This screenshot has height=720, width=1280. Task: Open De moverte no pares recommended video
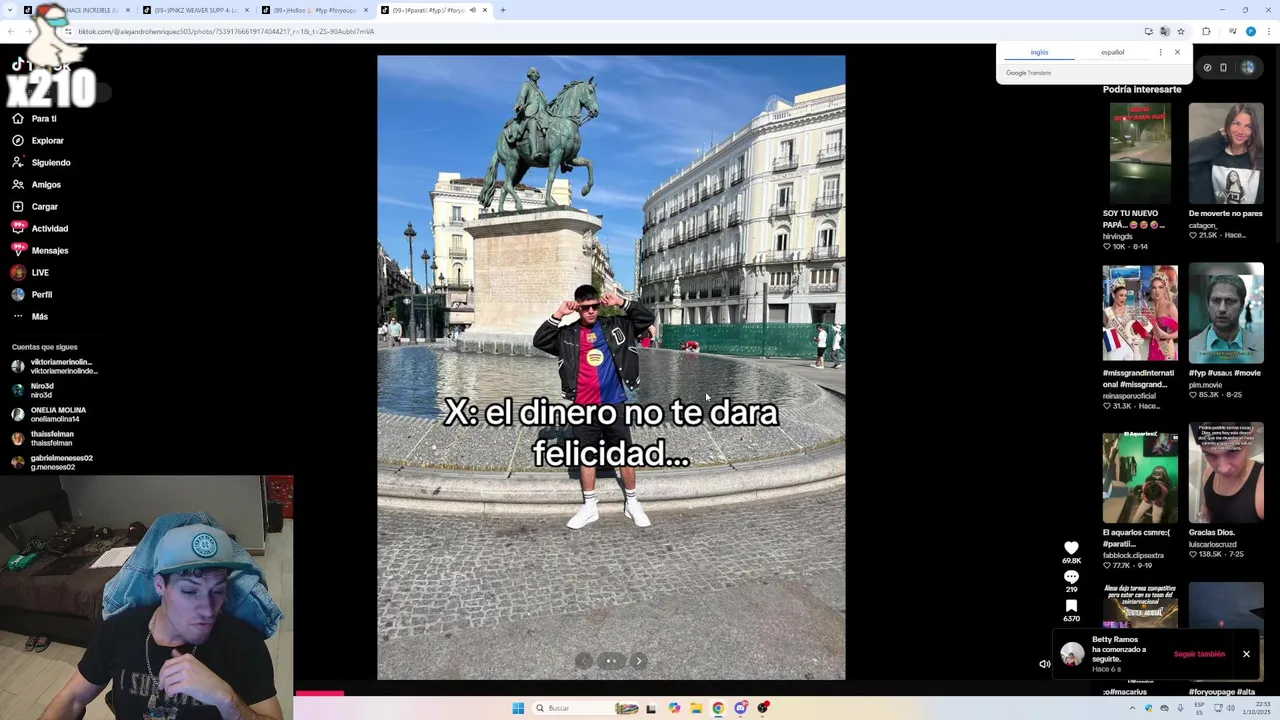(1226, 153)
